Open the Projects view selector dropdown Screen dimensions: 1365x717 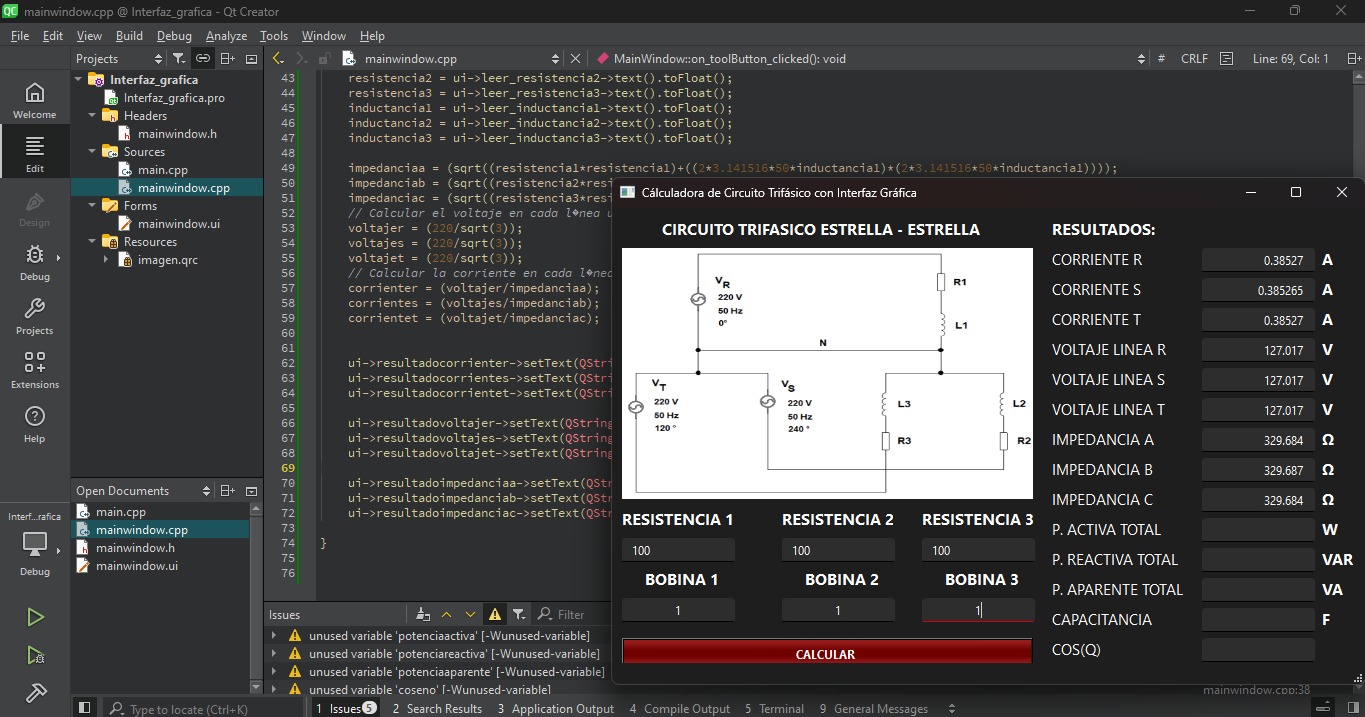pyautogui.click(x=118, y=59)
